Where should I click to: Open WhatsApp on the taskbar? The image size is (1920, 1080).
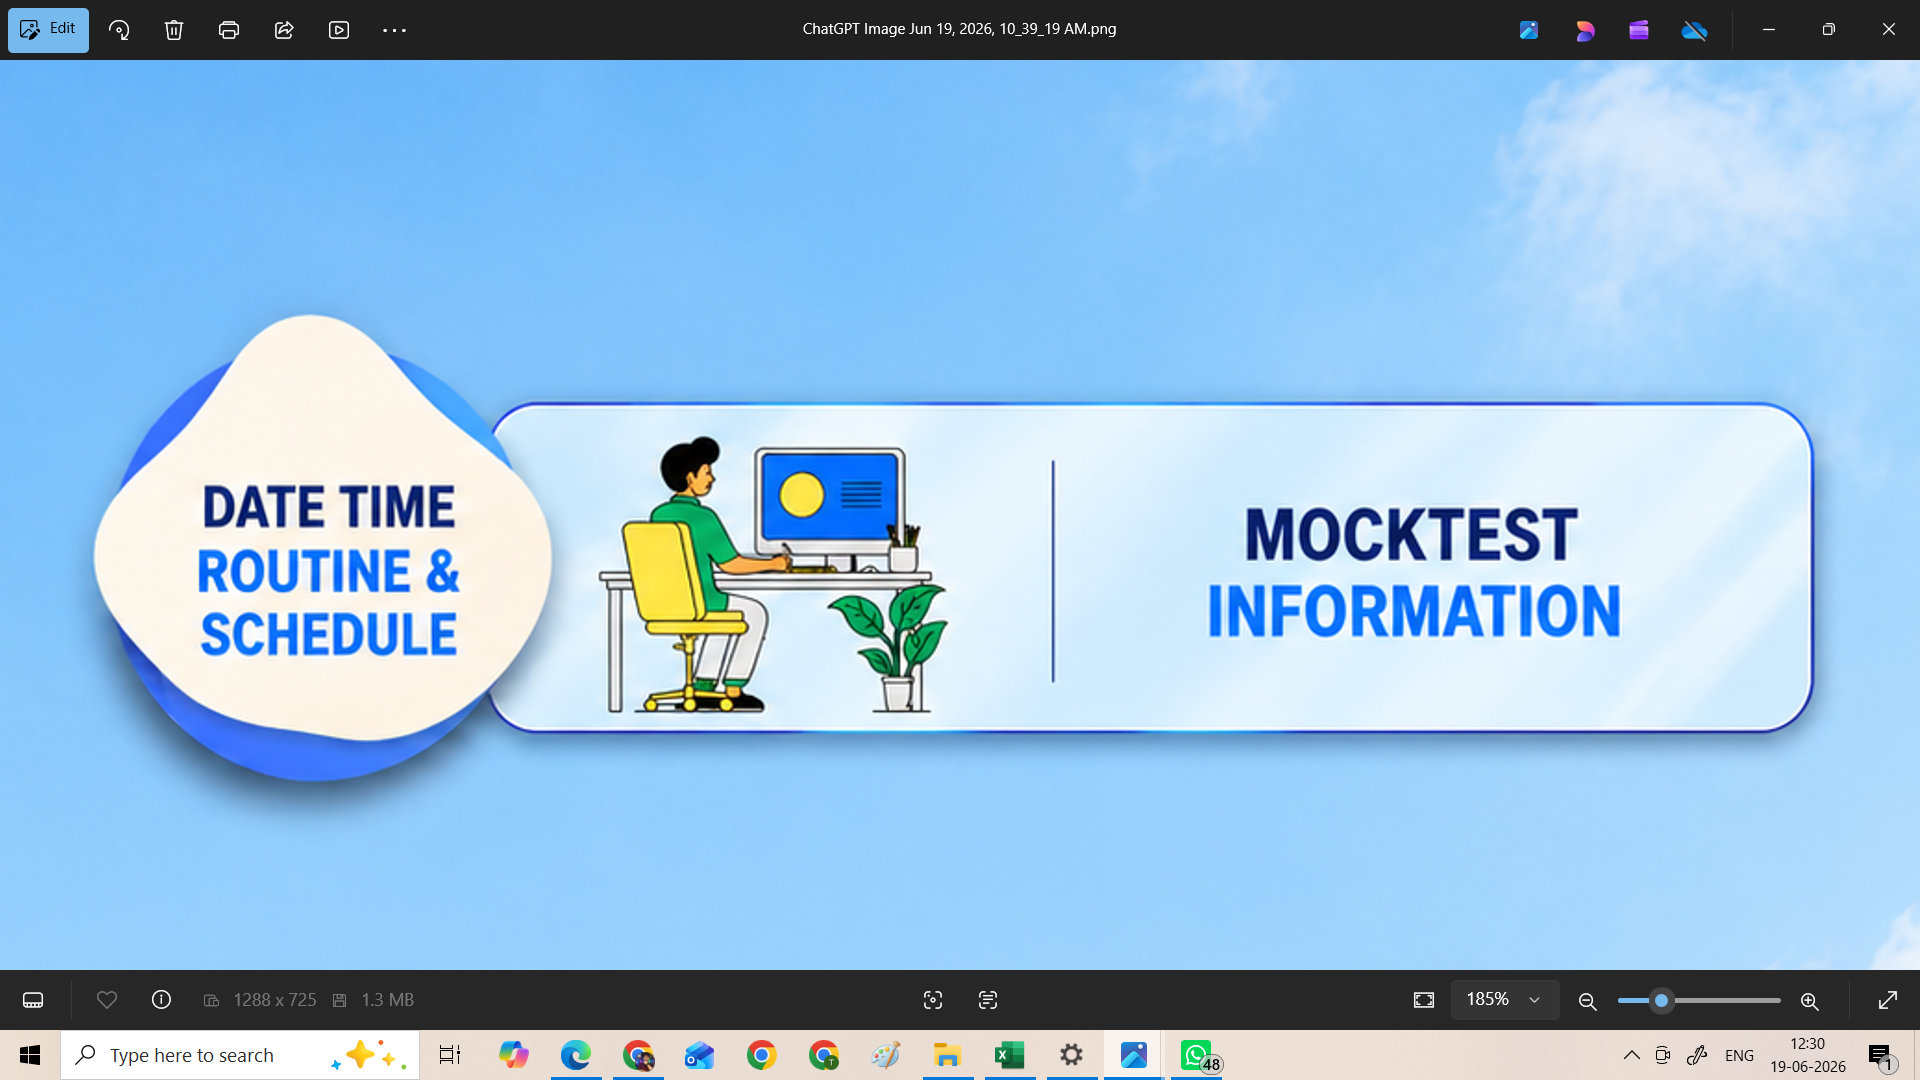coord(1197,1055)
